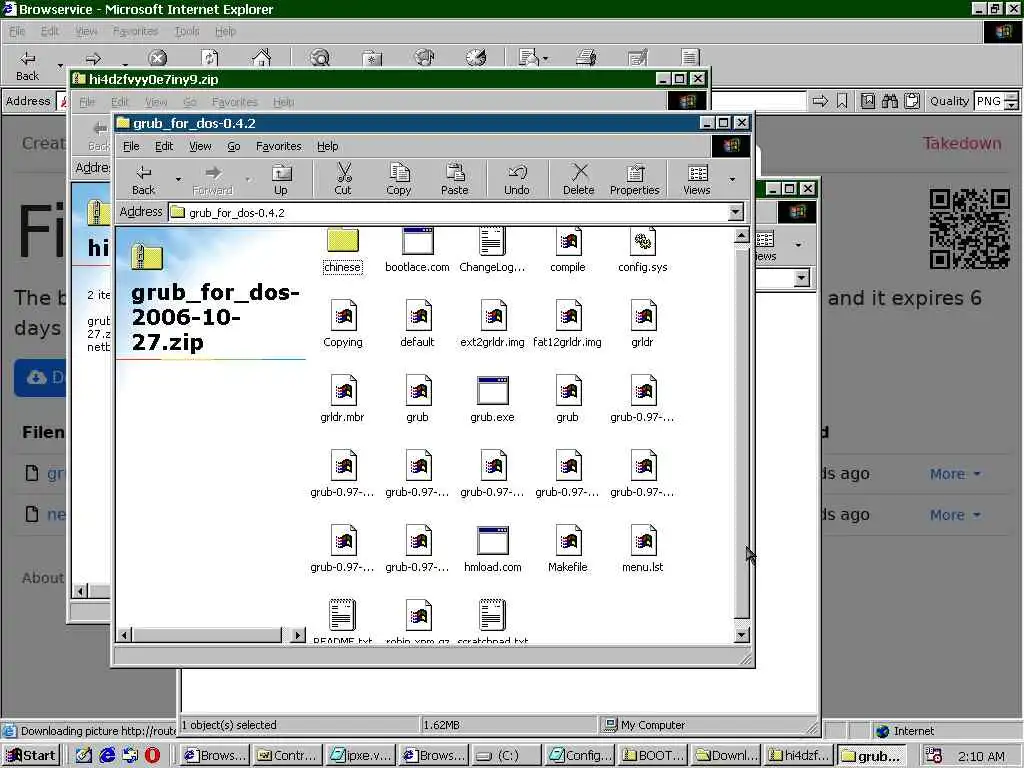Viewport: 1024px width, 768px height.
Task: Select the fat12grldr.img file
Action: (x=568, y=325)
